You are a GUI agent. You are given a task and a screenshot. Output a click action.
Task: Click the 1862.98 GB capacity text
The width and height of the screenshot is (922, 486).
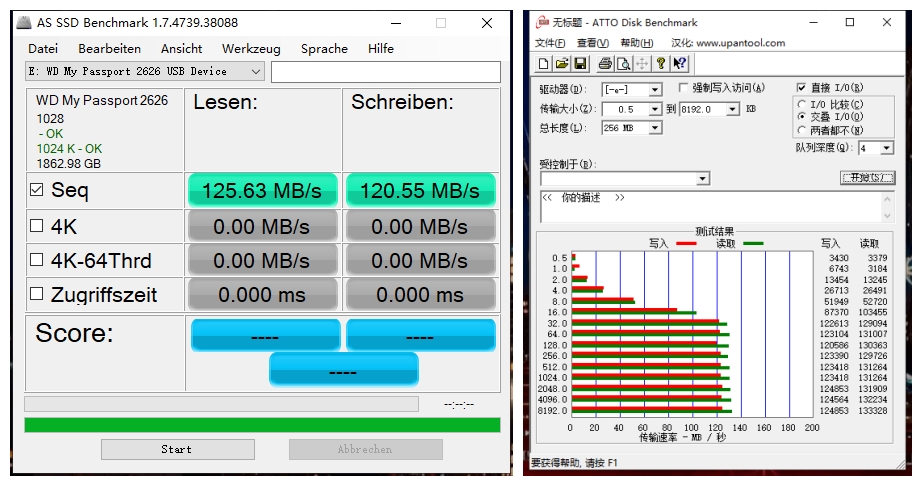69,164
